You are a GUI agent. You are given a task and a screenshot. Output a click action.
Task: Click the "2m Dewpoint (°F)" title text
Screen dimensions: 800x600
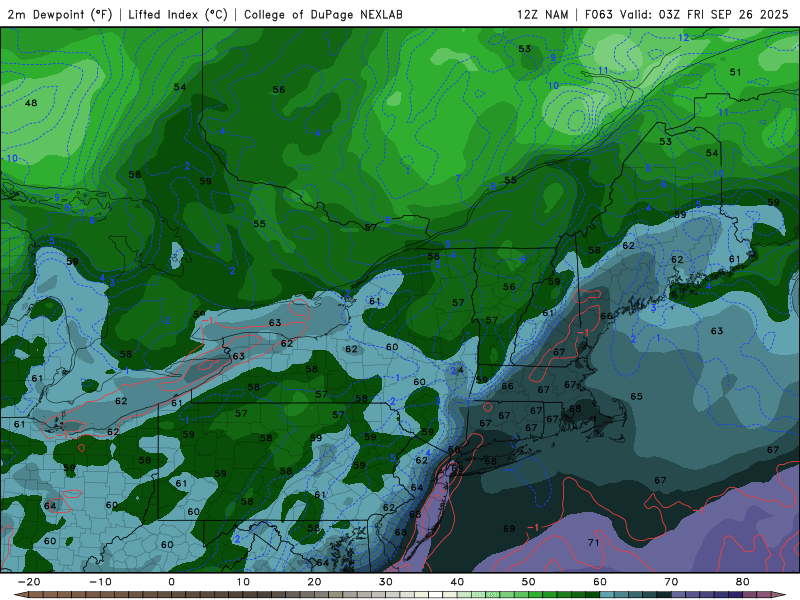[59, 14]
